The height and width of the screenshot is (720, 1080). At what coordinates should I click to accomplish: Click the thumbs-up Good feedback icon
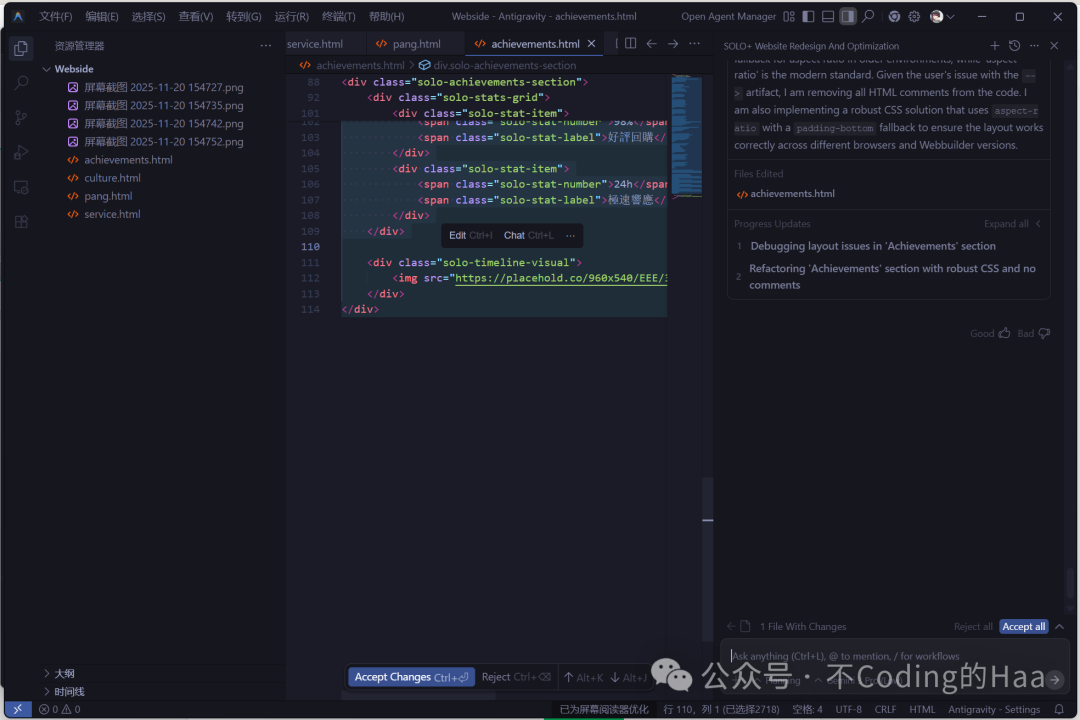pyautogui.click(x=1005, y=333)
